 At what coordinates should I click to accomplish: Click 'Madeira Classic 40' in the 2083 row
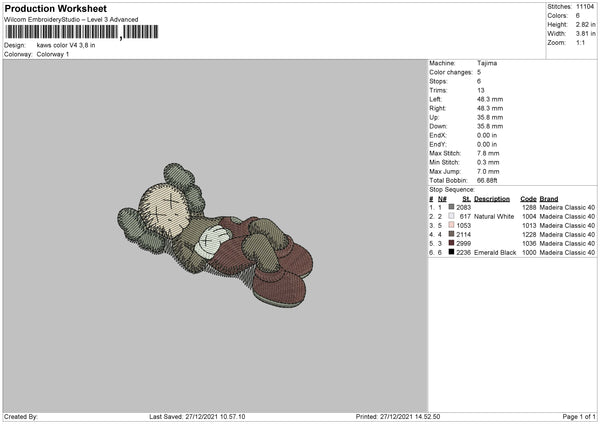567,207
